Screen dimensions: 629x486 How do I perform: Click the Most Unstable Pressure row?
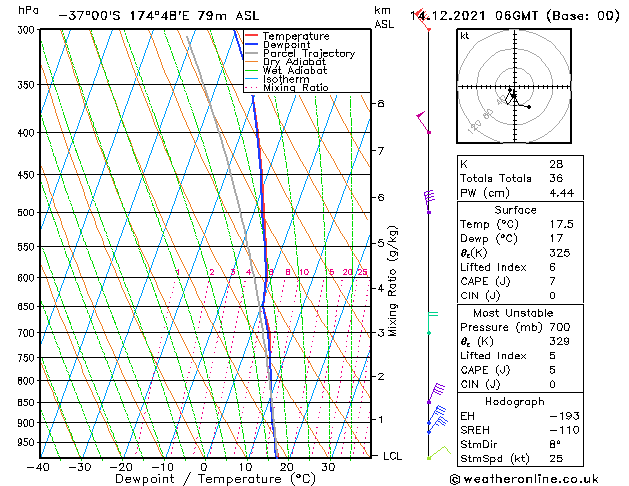[520, 327]
